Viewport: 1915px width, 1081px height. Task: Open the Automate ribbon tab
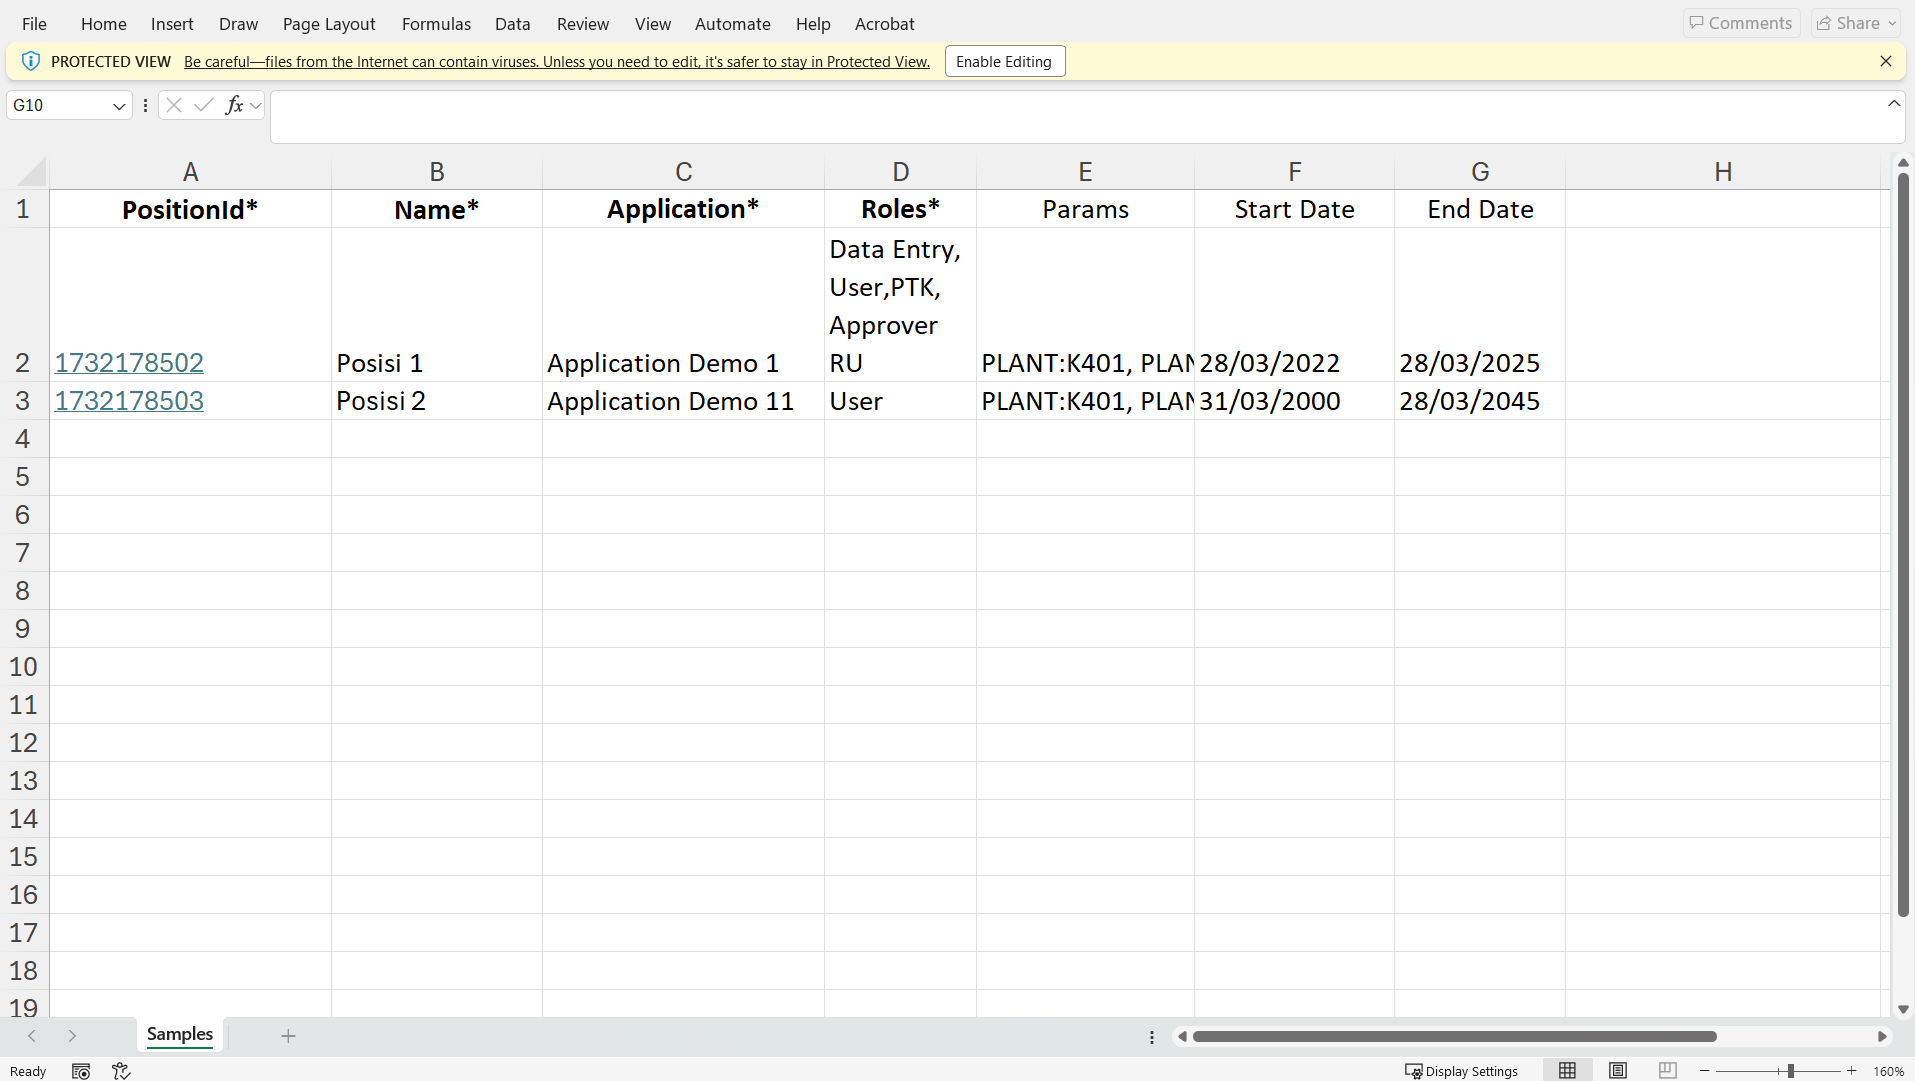tap(732, 24)
